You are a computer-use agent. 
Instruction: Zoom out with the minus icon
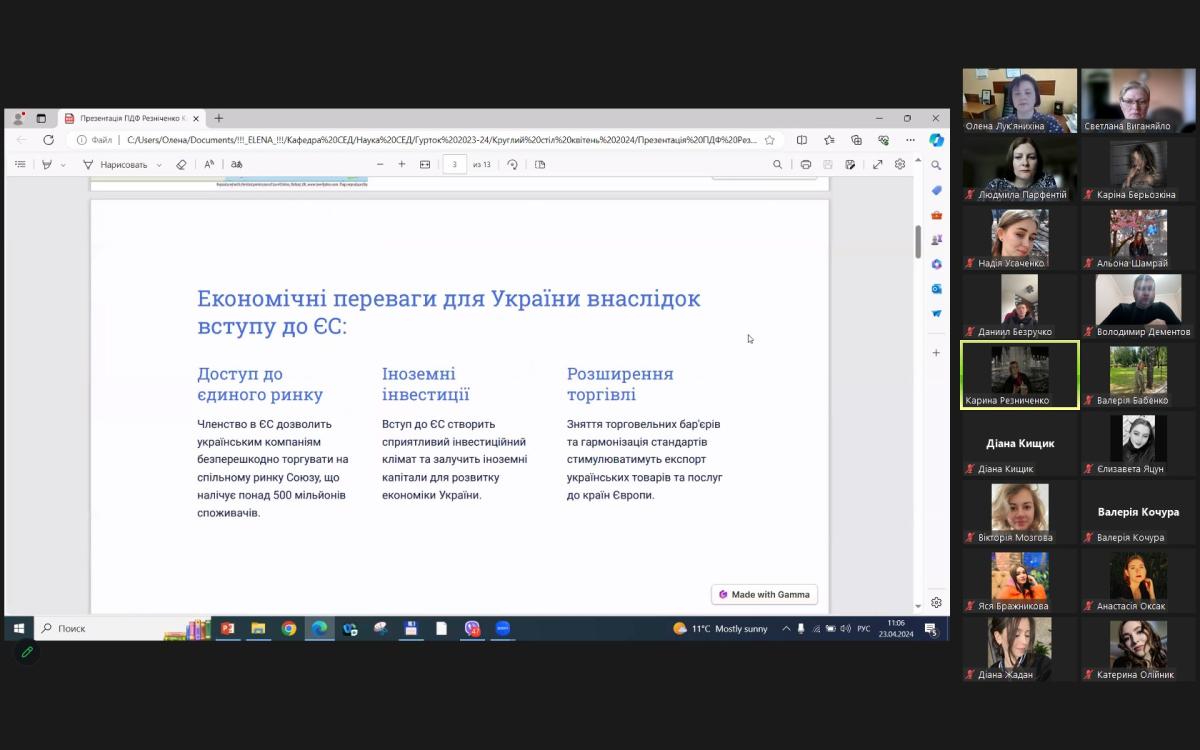pyautogui.click(x=380, y=165)
